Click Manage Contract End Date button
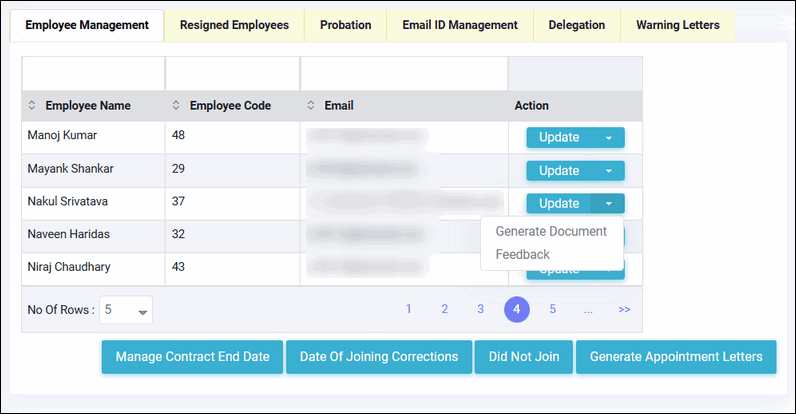 pyautogui.click(x=192, y=357)
